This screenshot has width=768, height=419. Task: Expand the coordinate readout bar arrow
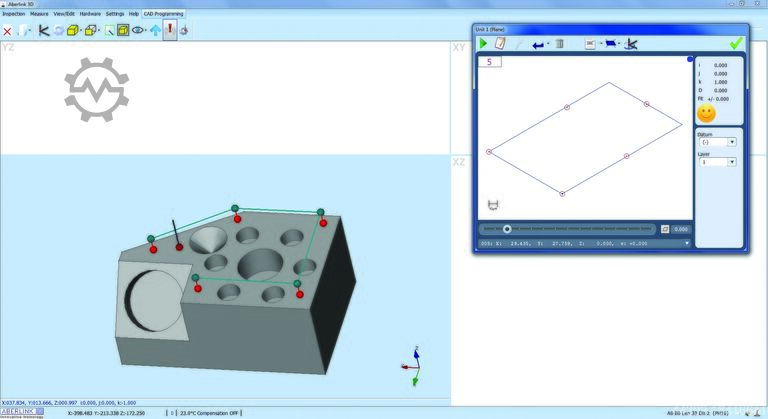click(x=686, y=243)
